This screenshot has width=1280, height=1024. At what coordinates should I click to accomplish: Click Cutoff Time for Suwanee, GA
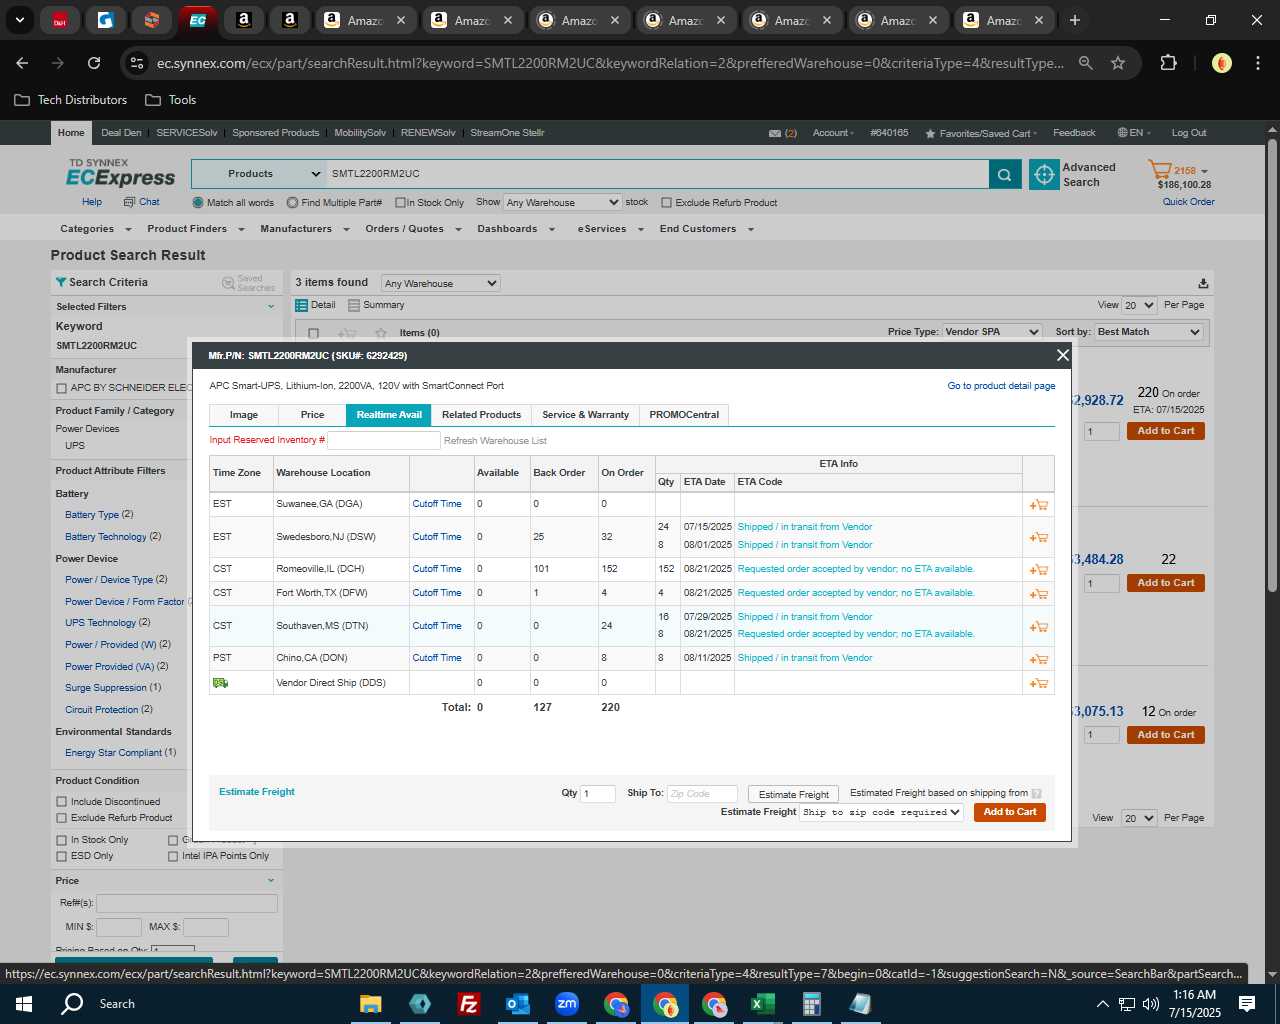437,504
